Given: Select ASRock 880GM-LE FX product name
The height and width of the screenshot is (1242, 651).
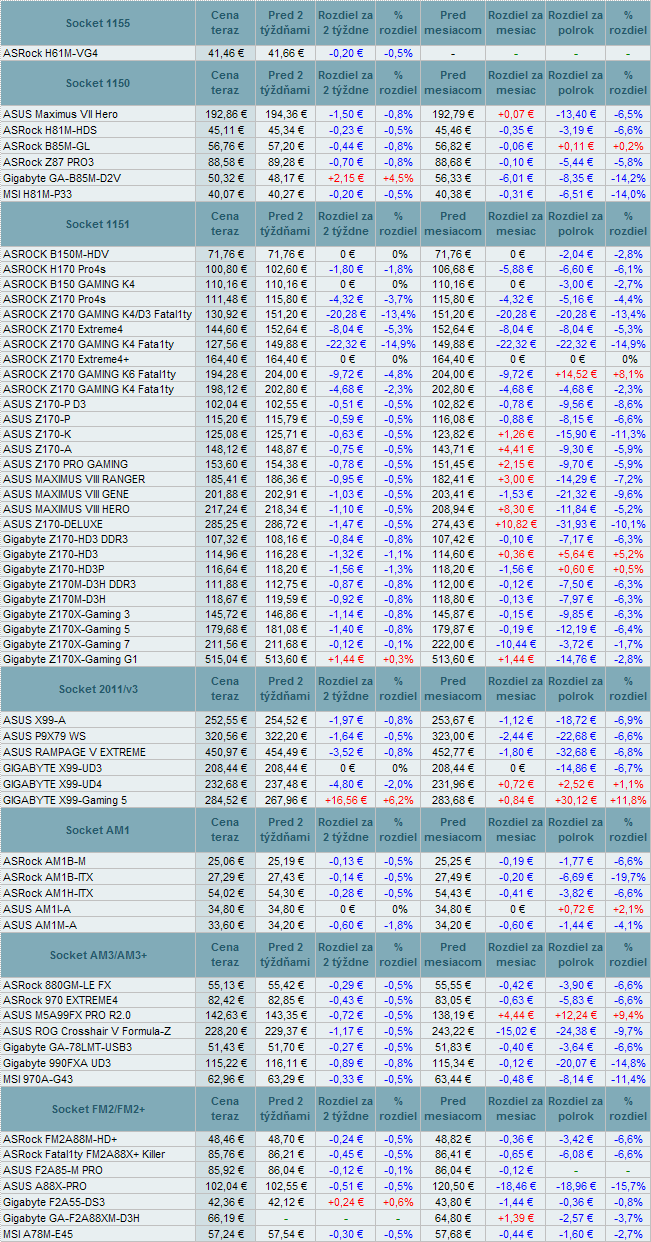Looking at the screenshot, I should (57, 985).
